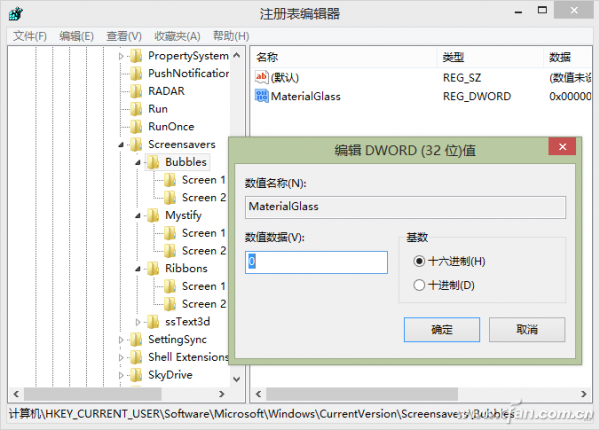This screenshot has height=430, width=600.
Task: Expand the SkyDrive tree node
Action: coord(121,375)
